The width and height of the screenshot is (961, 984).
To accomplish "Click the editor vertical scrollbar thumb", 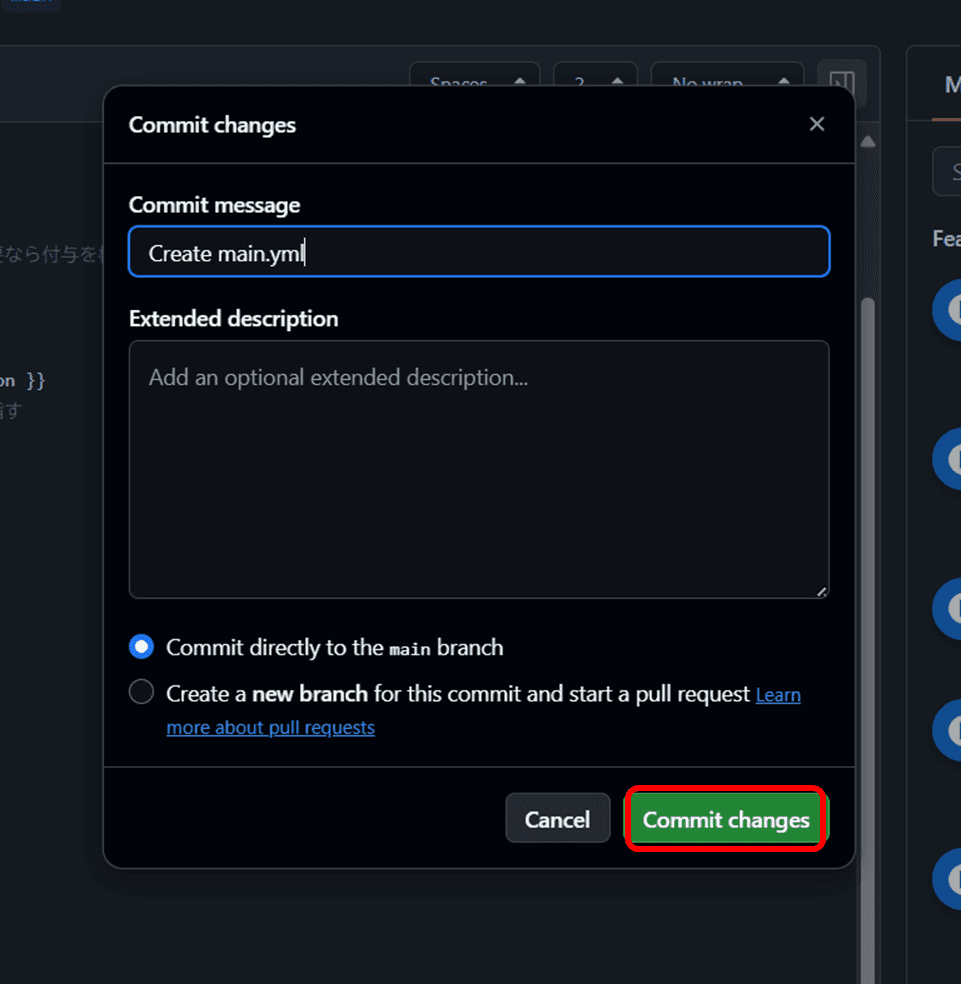I will (868, 500).
